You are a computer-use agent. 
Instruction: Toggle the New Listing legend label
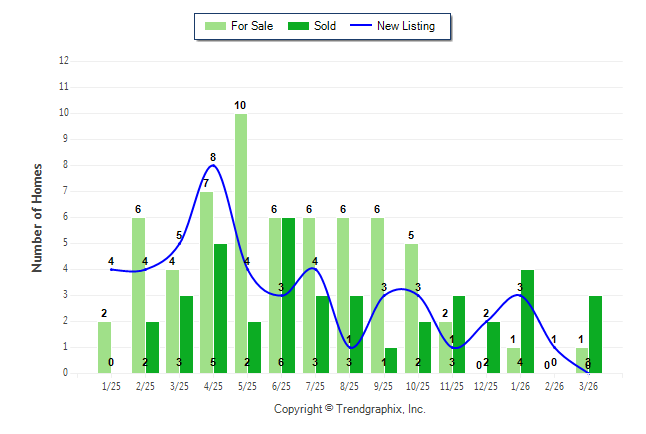click(405, 26)
